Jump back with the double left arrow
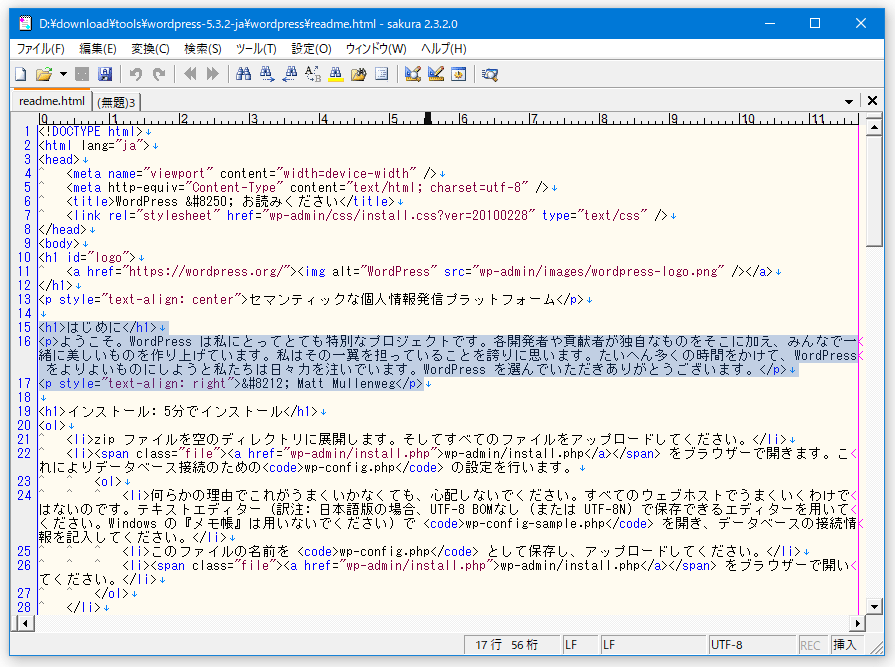This screenshot has width=895, height=667. click(190, 74)
